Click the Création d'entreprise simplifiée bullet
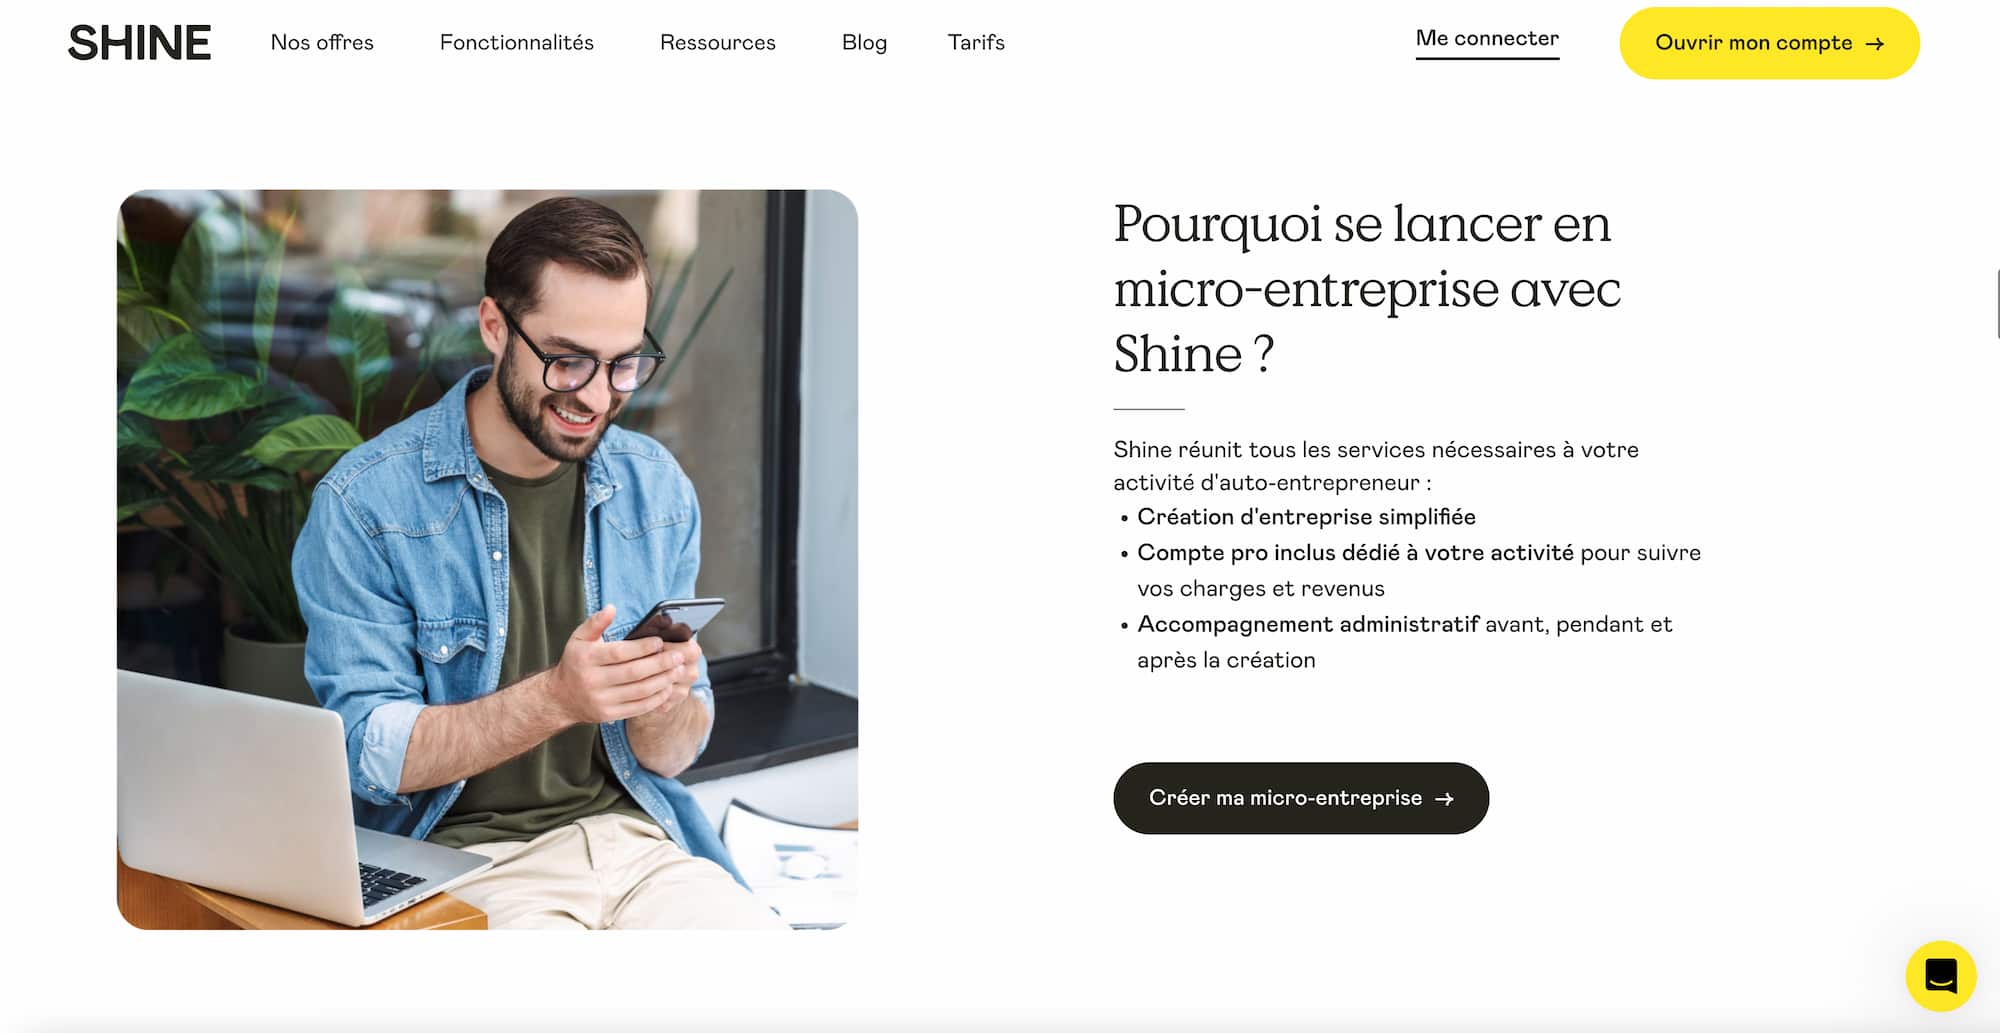This screenshot has height=1033, width=2000. coord(1306,517)
